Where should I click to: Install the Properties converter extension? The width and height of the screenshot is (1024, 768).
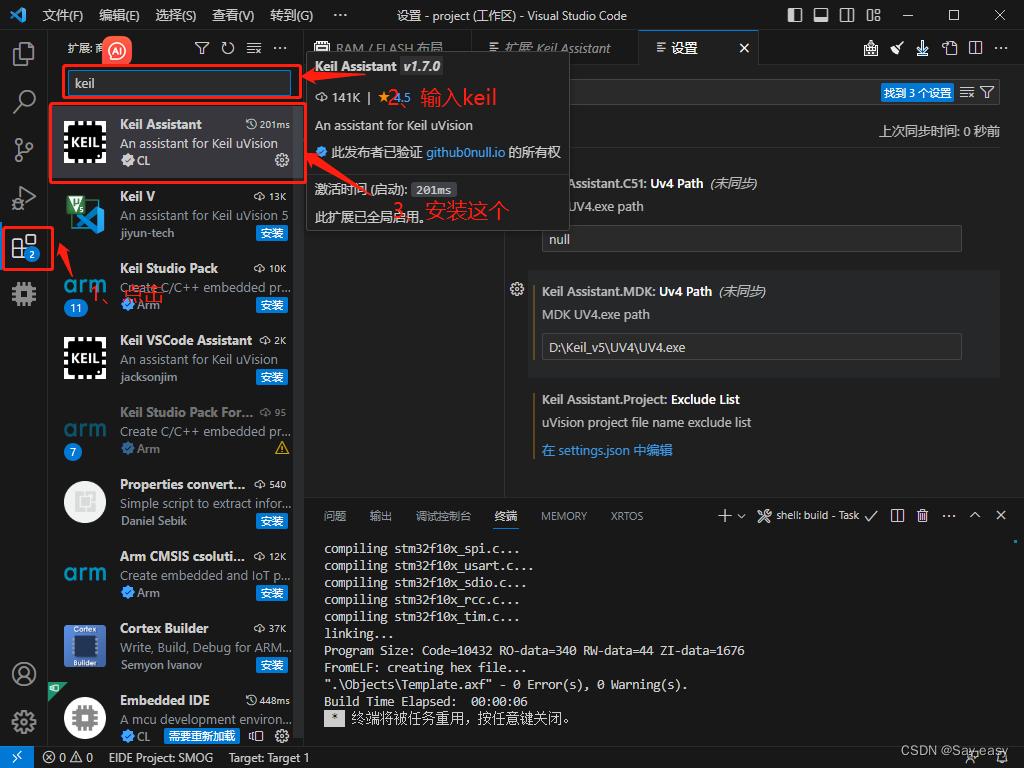pyautogui.click(x=272, y=522)
